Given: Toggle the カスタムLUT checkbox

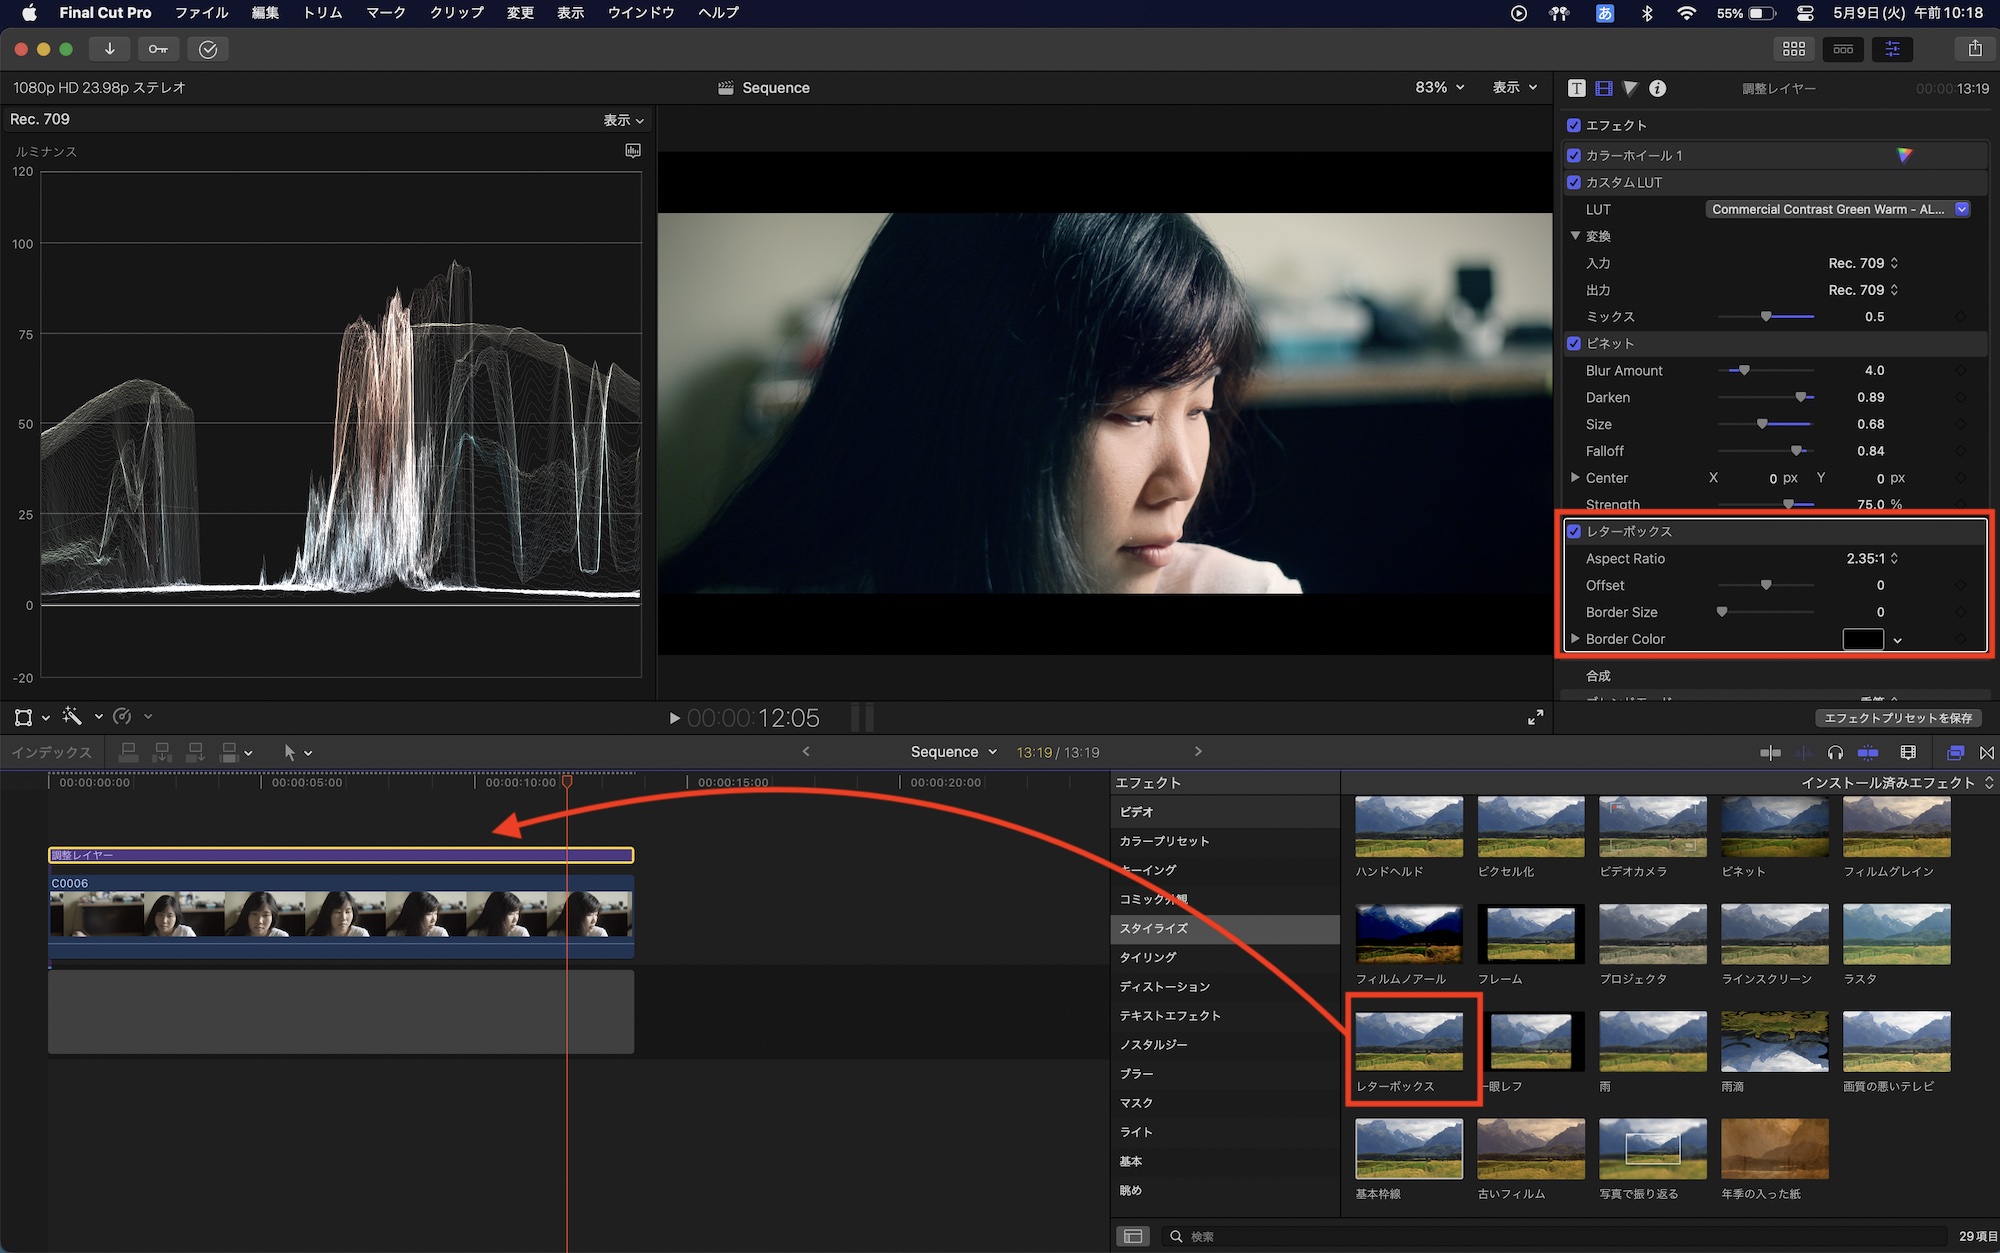Looking at the screenshot, I should pyautogui.click(x=1574, y=182).
